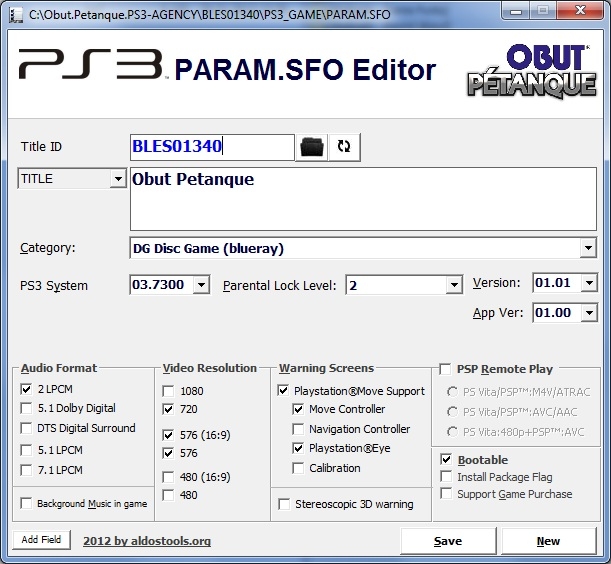
Task: Check the plain 480 resolution
Action: (x=168, y=495)
